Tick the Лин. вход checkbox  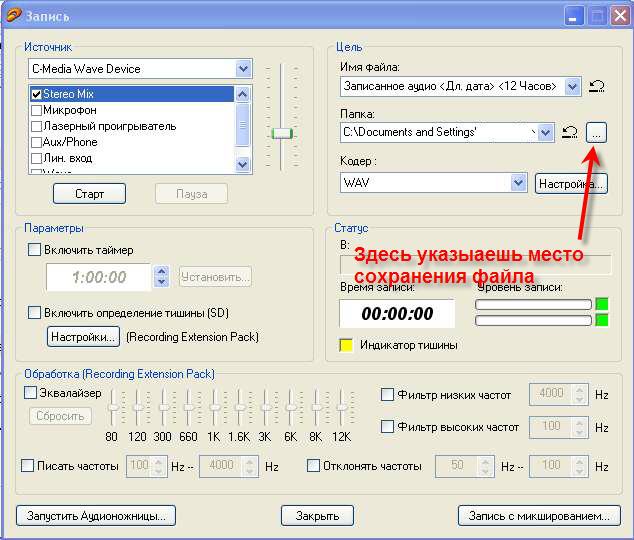[36, 158]
